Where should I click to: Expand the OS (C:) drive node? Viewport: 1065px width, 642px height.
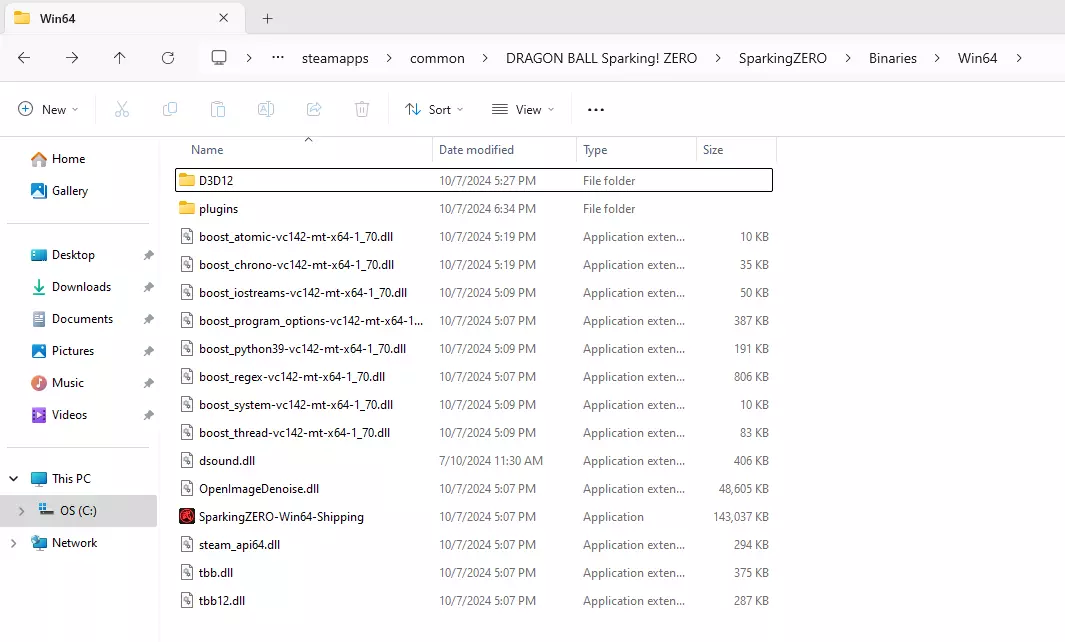(x=21, y=511)
